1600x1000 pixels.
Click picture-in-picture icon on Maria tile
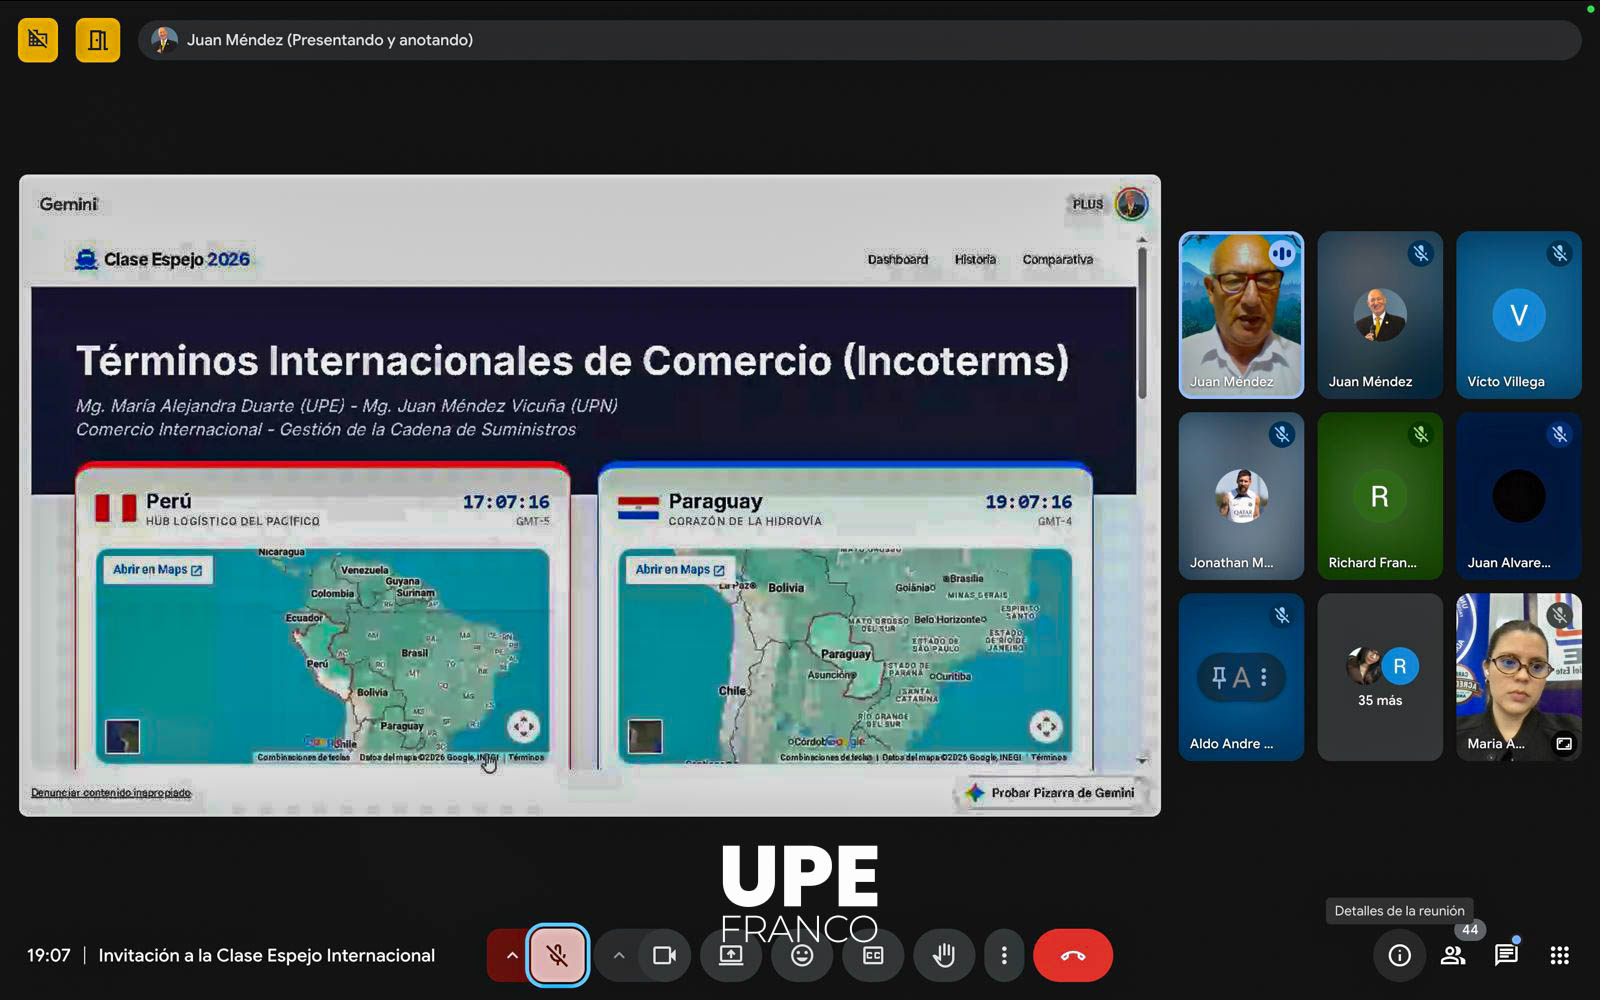click(x=1564, y=744)
